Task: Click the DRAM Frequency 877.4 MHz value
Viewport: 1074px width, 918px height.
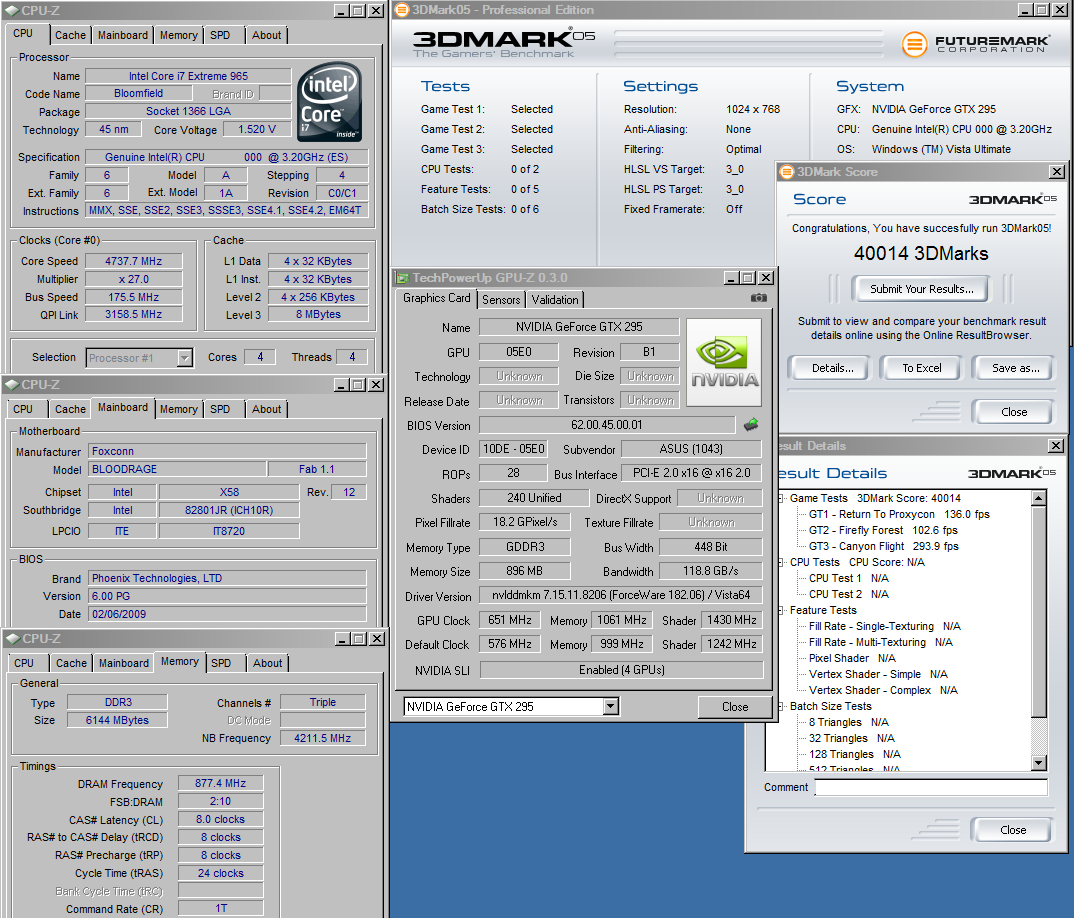Action: [x=220, y=783]
